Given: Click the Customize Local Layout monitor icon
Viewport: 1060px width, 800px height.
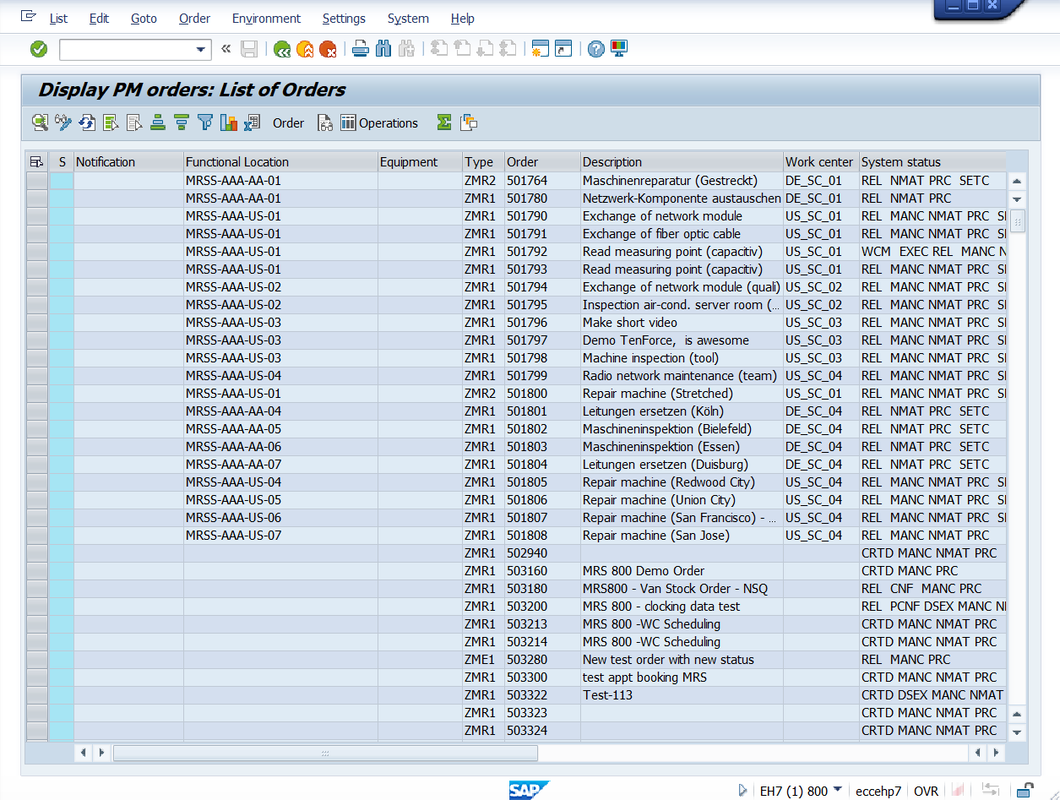Looking at the screenshot, I should coord(619,49).
